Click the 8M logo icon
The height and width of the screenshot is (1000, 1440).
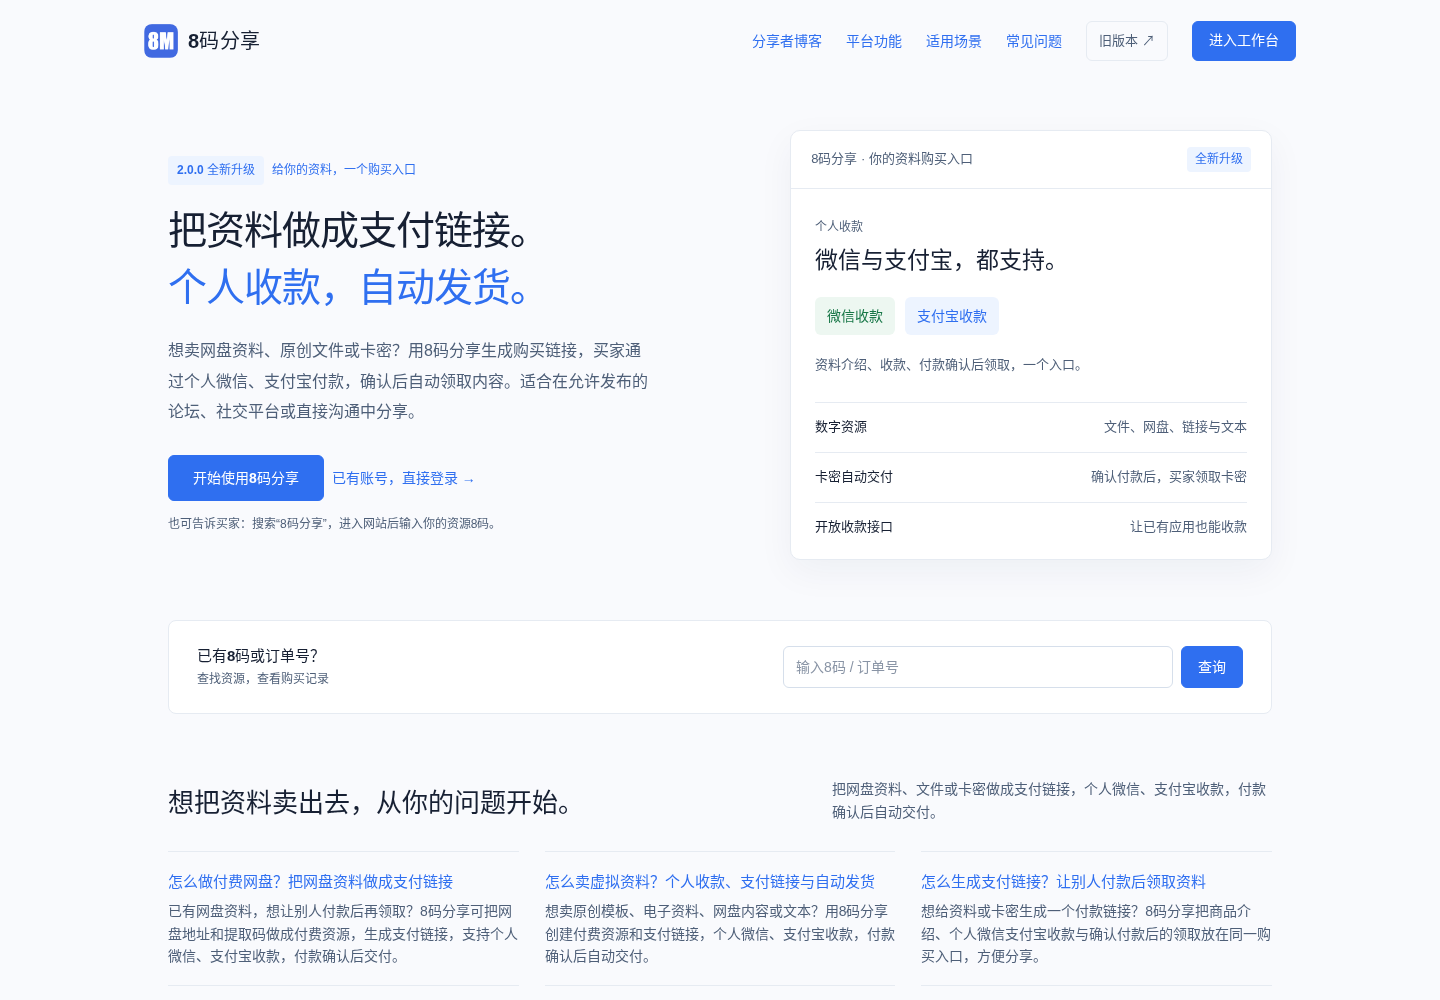(x=161, y=41)
